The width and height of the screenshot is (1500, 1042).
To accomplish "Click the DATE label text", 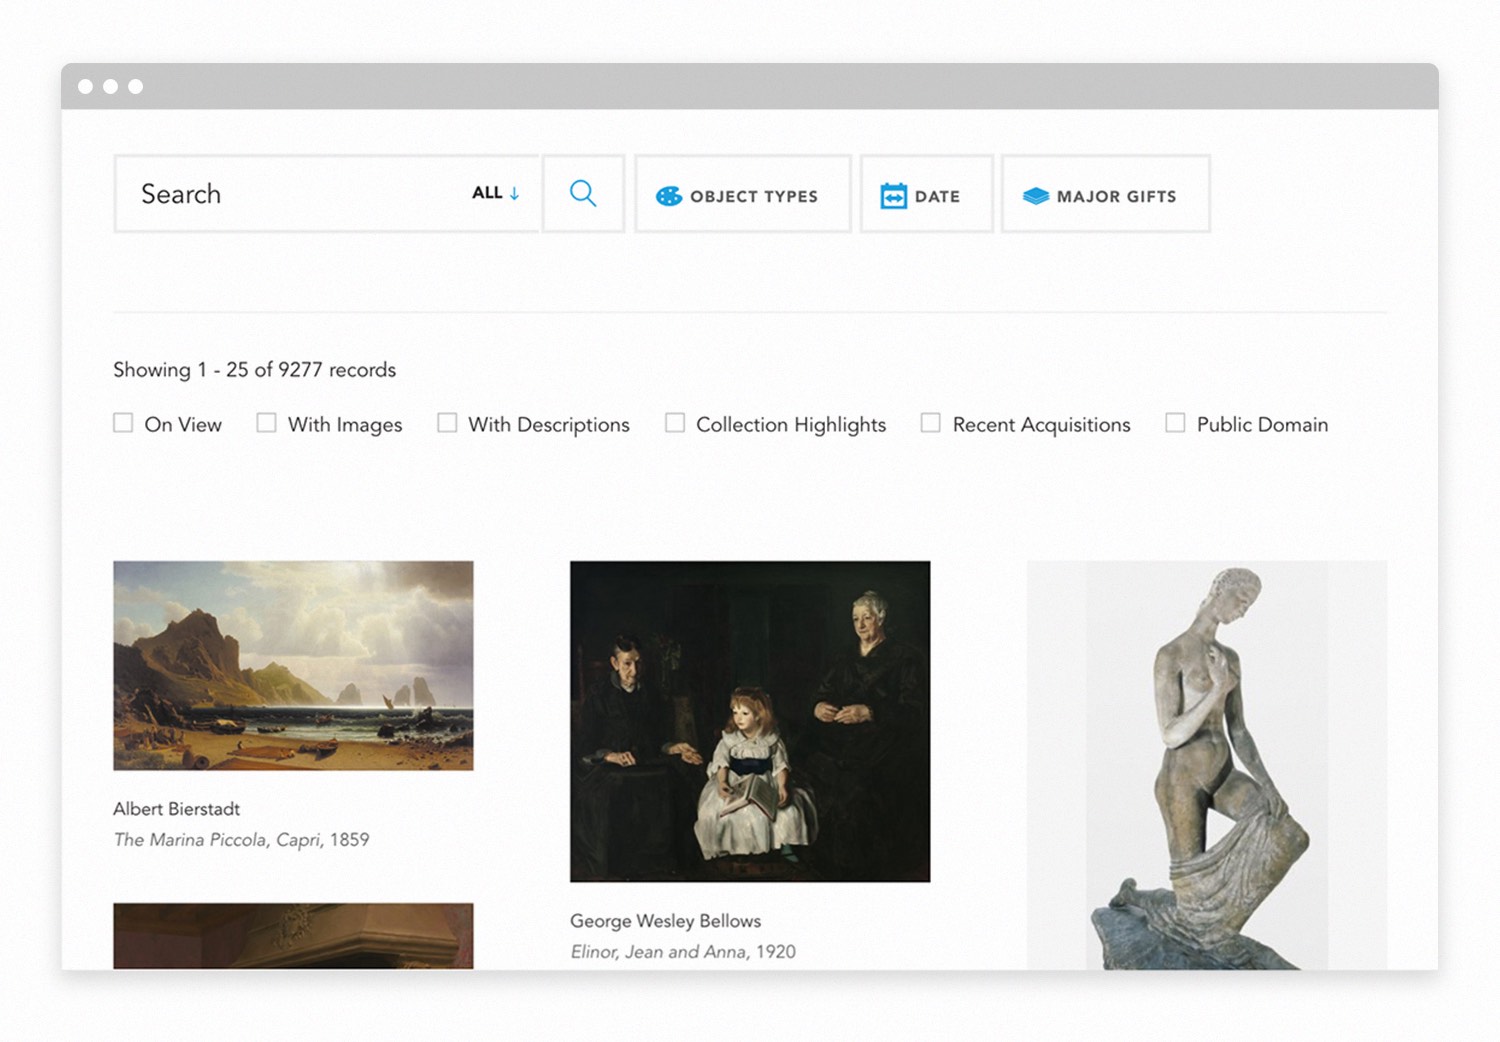I will 937,197.
